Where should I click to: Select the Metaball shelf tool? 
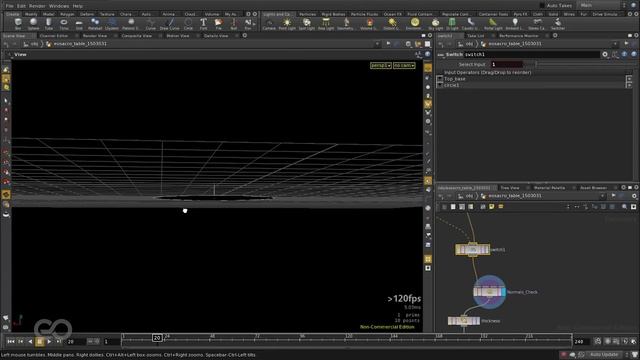click(95, 24)
